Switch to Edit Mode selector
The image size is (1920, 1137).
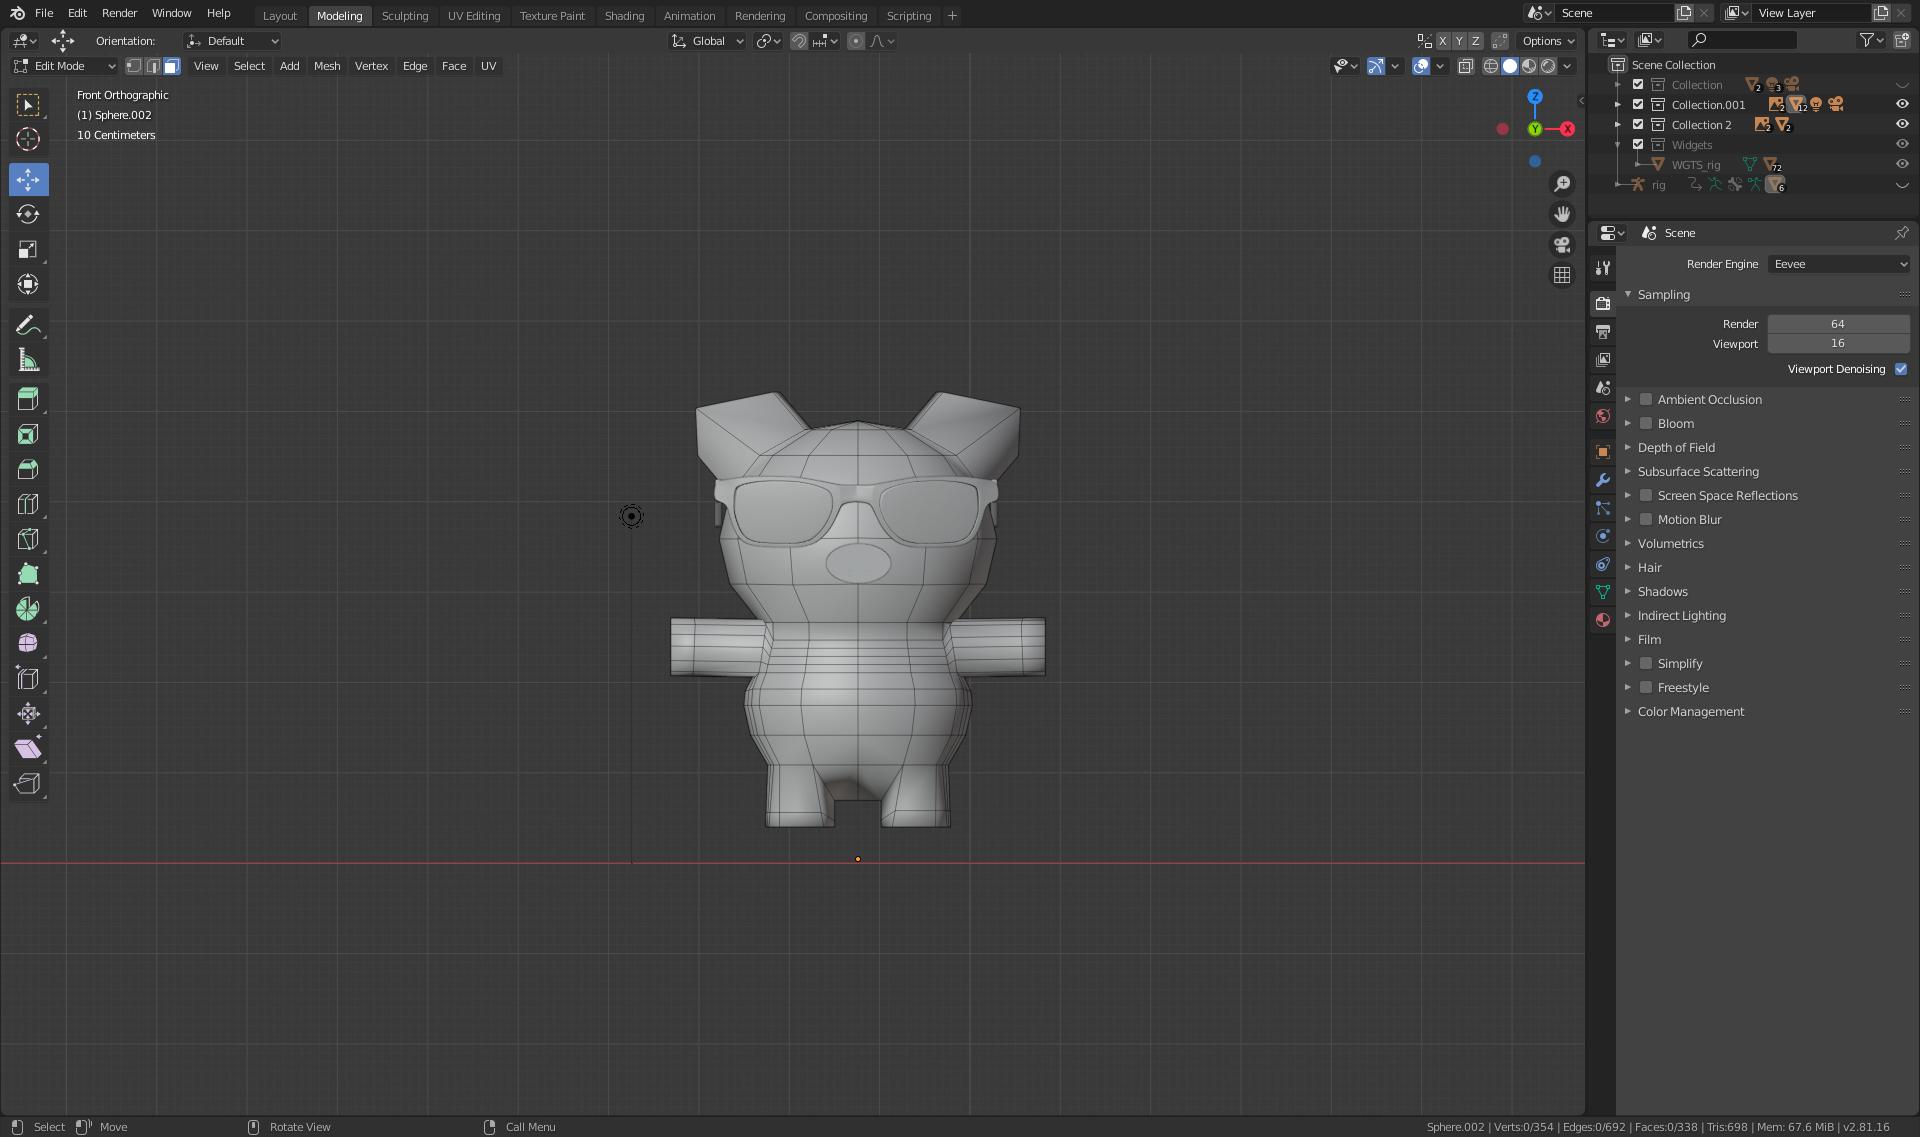[x=62, y=66]
